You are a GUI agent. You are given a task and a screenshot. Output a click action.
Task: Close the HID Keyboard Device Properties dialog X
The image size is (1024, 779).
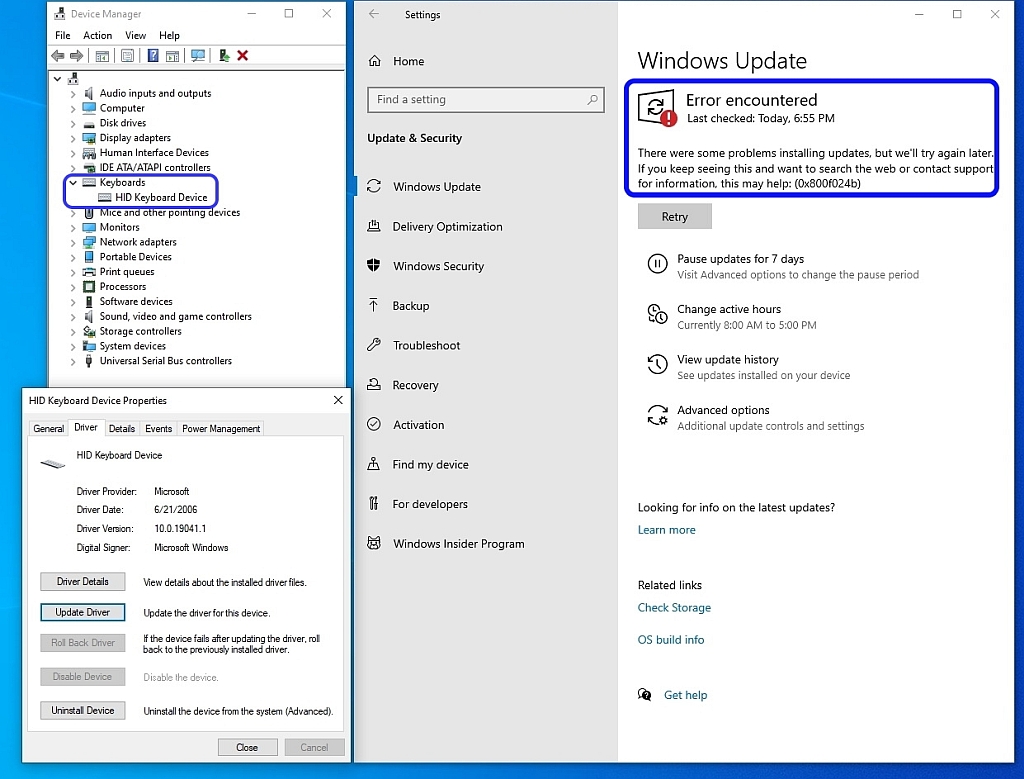[338, 400]
